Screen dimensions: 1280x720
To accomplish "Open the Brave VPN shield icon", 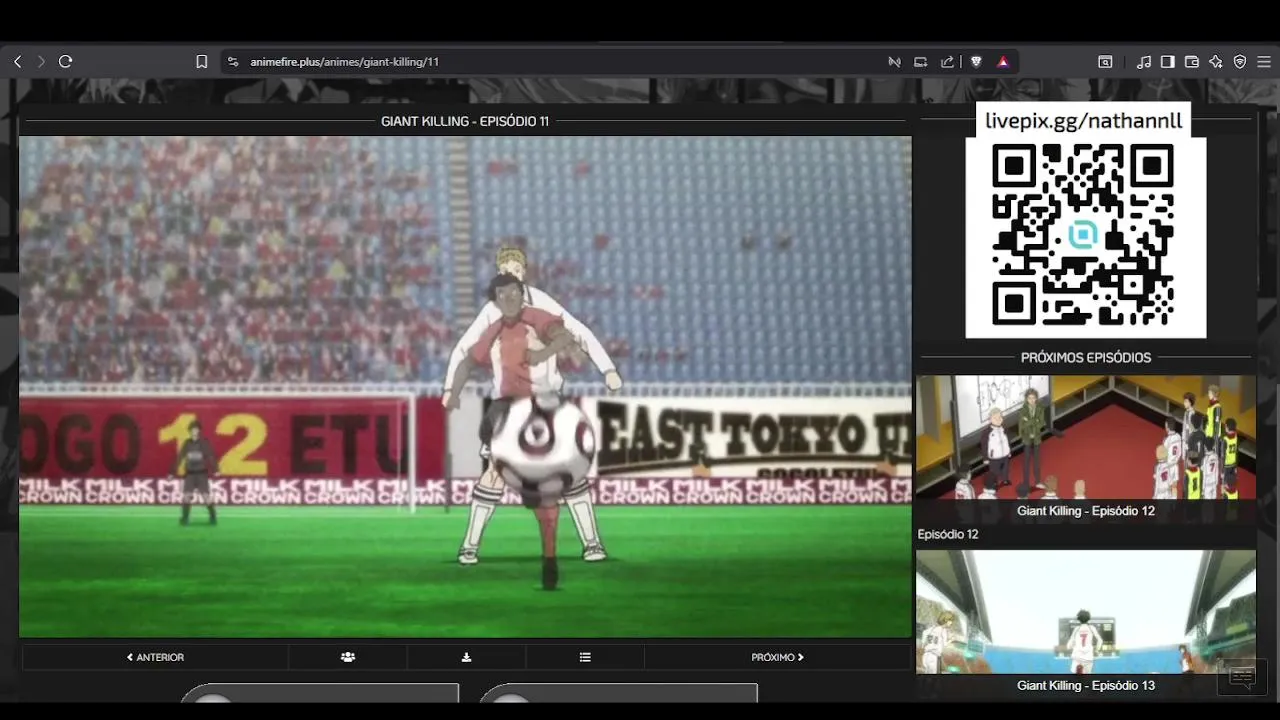I will pos(1240,62).
